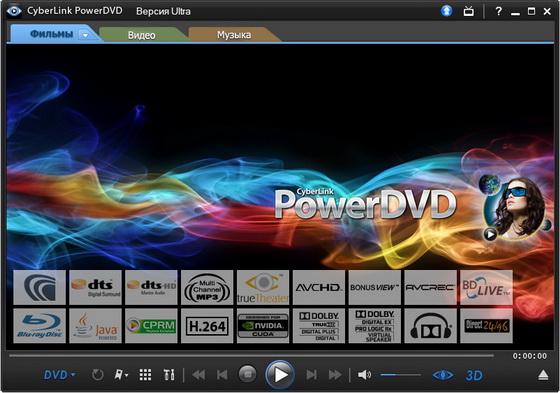Click the H.264 logo tile
560x393 pixels.
(207, 326)
